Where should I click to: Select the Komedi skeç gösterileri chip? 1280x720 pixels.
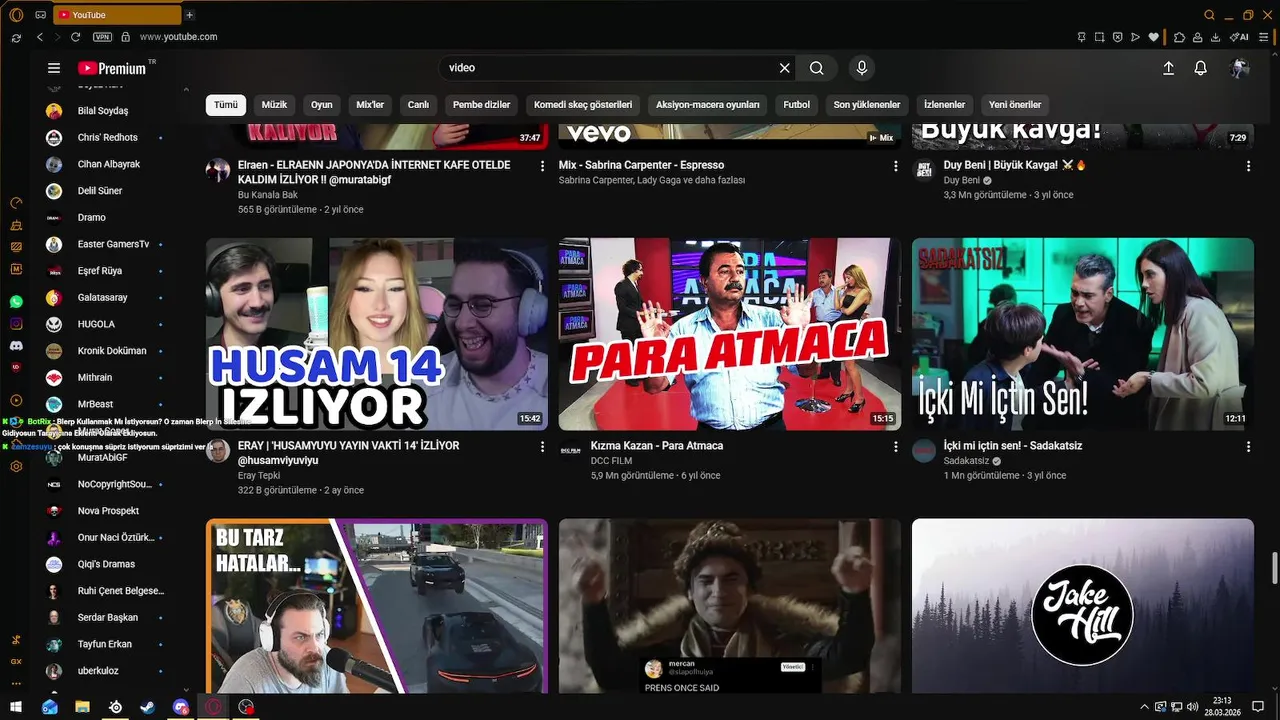pyautogui.click(x=583, y=104)
